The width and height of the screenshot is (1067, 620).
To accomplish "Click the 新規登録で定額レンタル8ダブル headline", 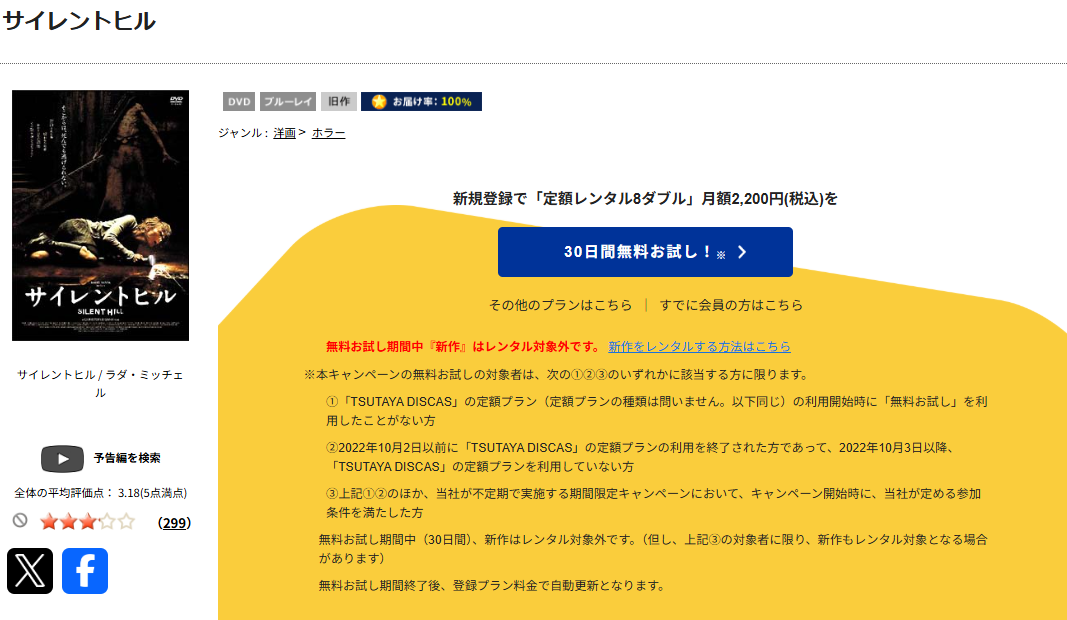I will tap(645, 199).
